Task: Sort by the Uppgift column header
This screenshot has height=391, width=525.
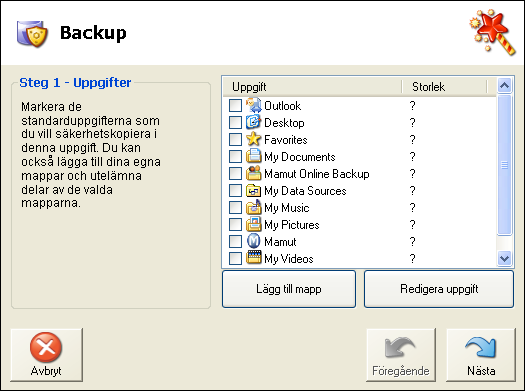Action: tap(312, 87)
